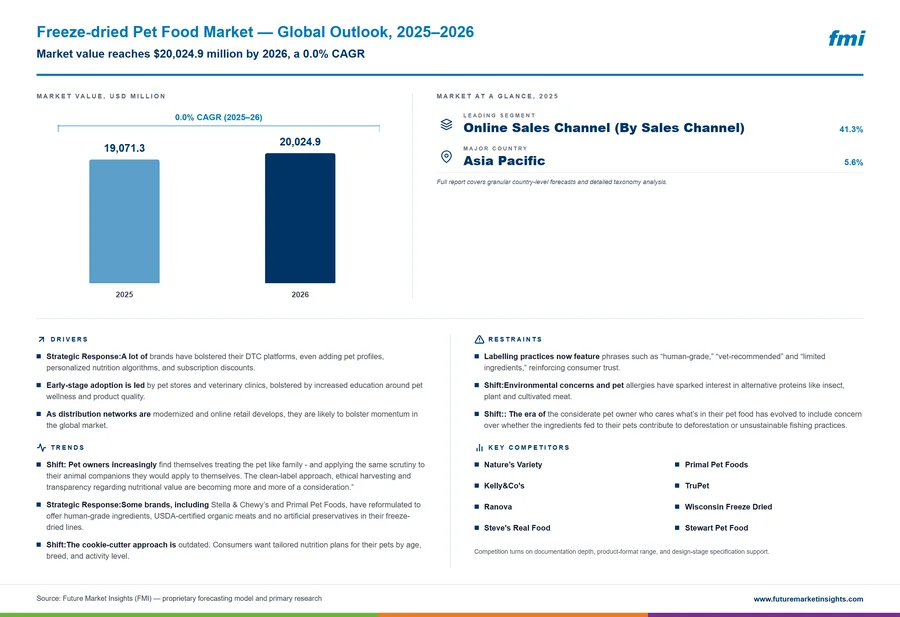Open the www.futuremarketinsights.com link
The width and height of the screenshot is (900, 617).
[x=808, y=599]
